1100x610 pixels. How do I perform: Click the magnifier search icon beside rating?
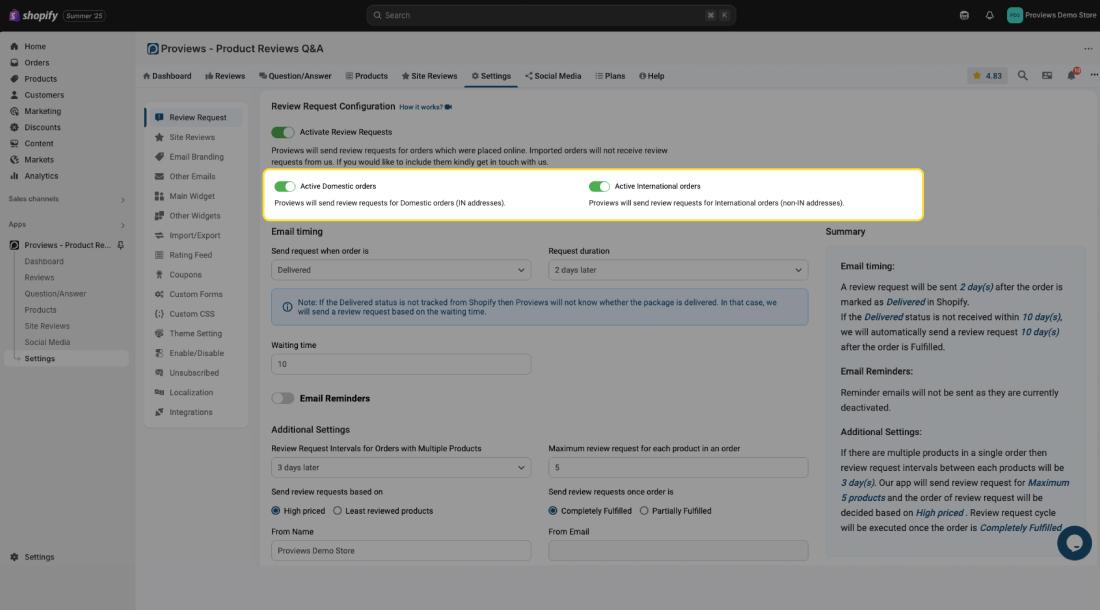[x=1022, y=75]
